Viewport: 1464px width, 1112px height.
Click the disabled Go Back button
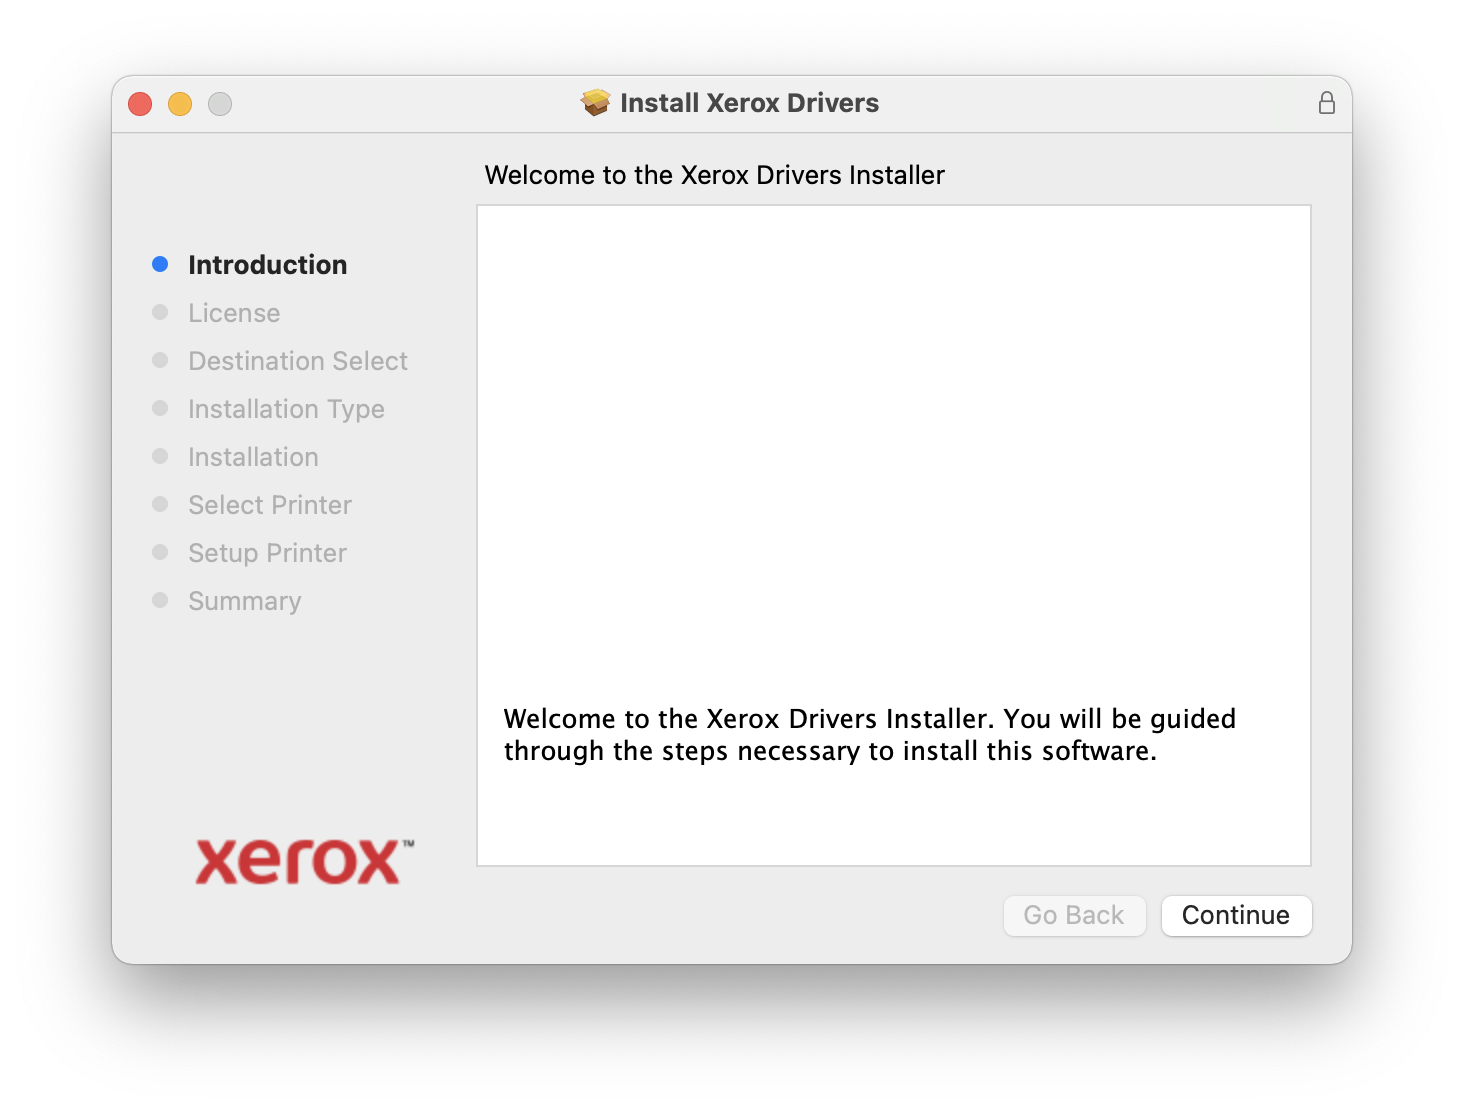[1074, 915]
